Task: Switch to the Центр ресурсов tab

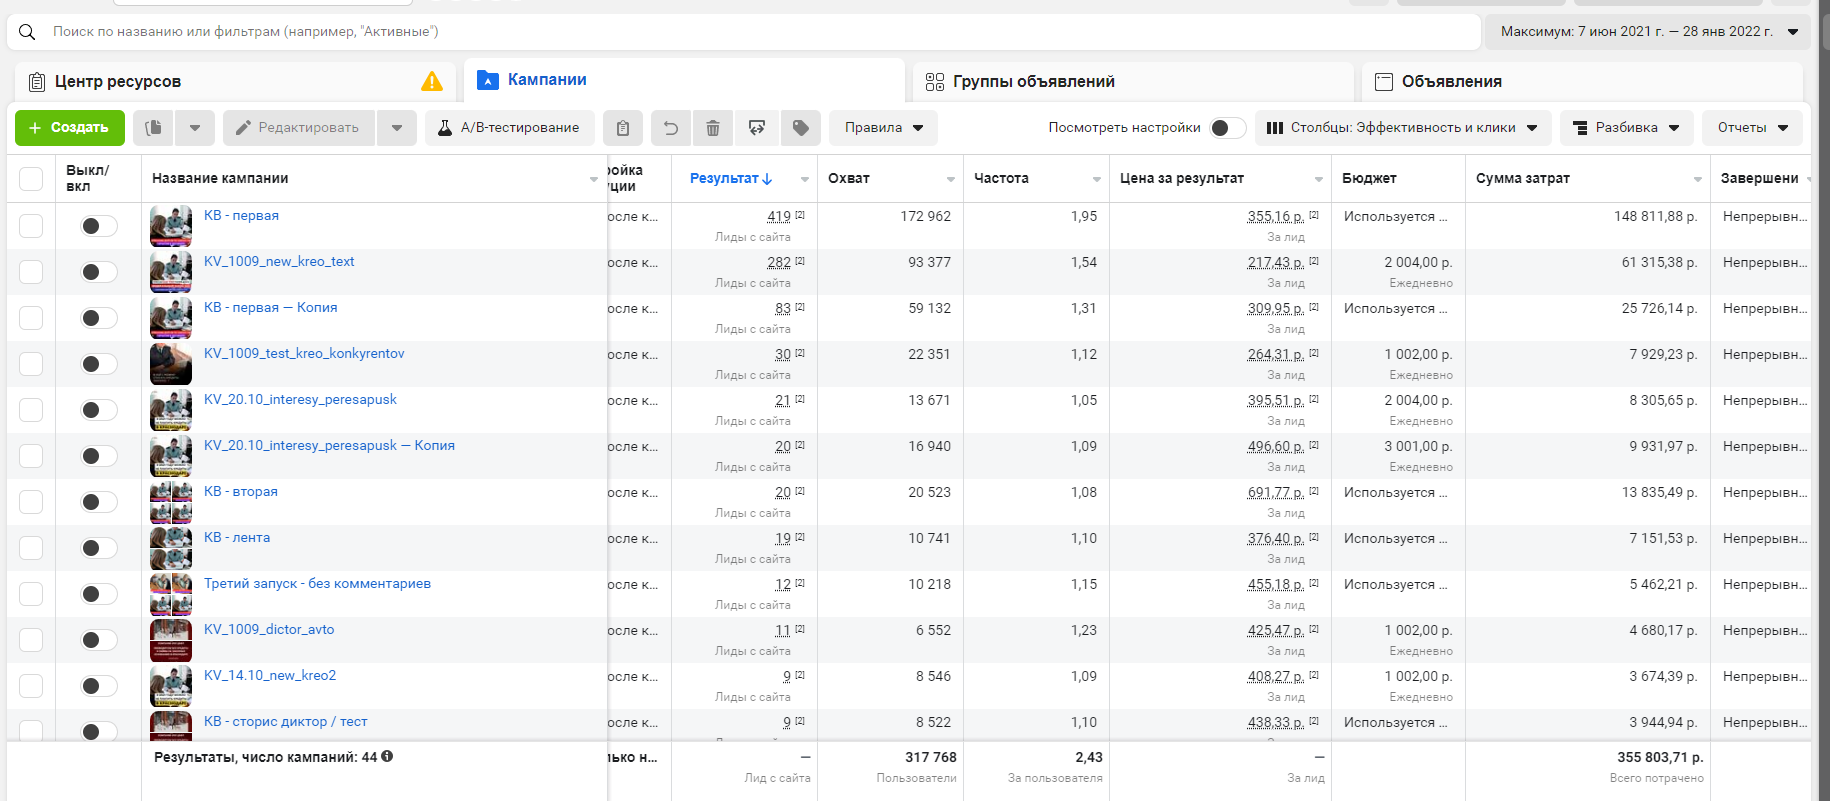Action: (235, 82)
